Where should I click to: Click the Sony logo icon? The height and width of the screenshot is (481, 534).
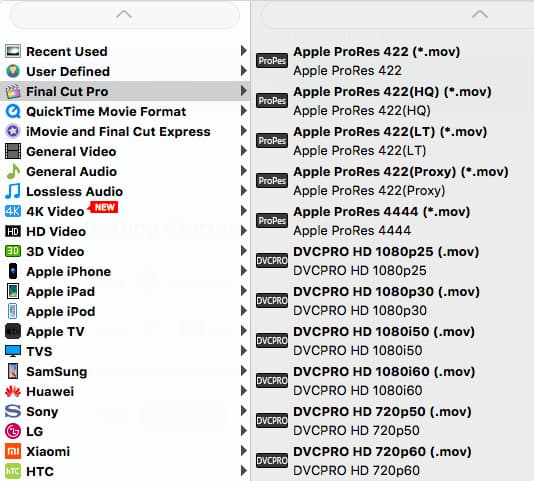pos(13,411)
